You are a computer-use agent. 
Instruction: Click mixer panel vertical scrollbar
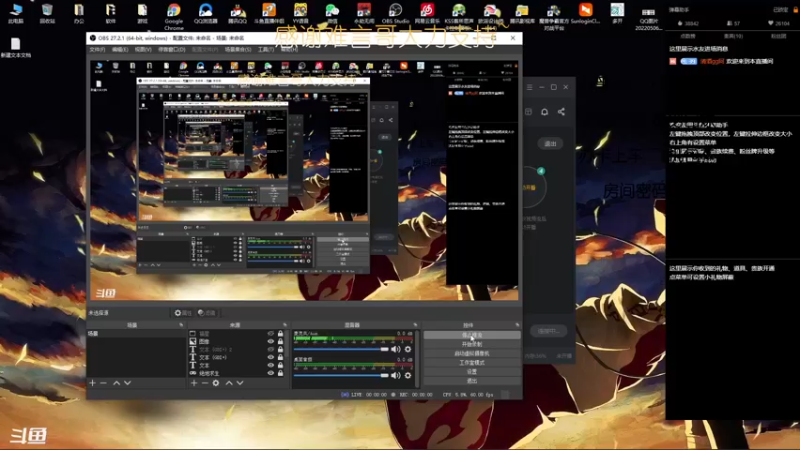[x=417, y=359]
